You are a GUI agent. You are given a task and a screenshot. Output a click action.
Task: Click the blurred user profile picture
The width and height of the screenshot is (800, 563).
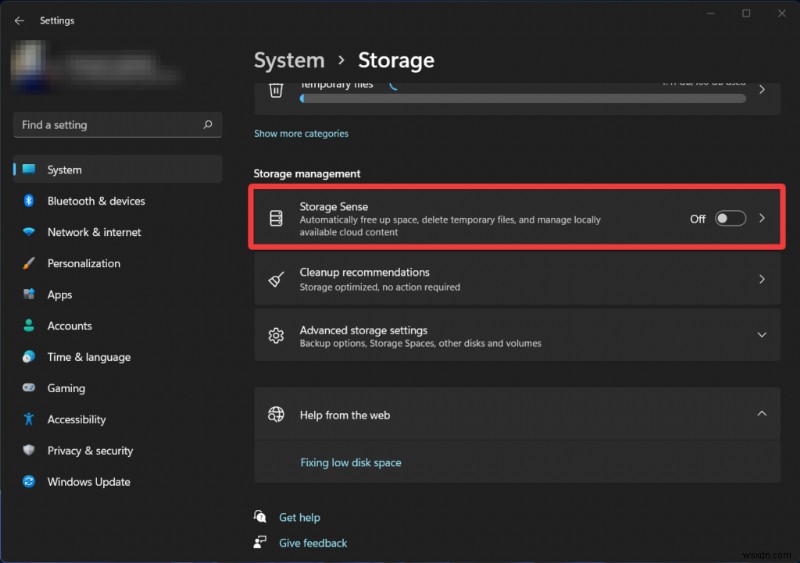30,65
